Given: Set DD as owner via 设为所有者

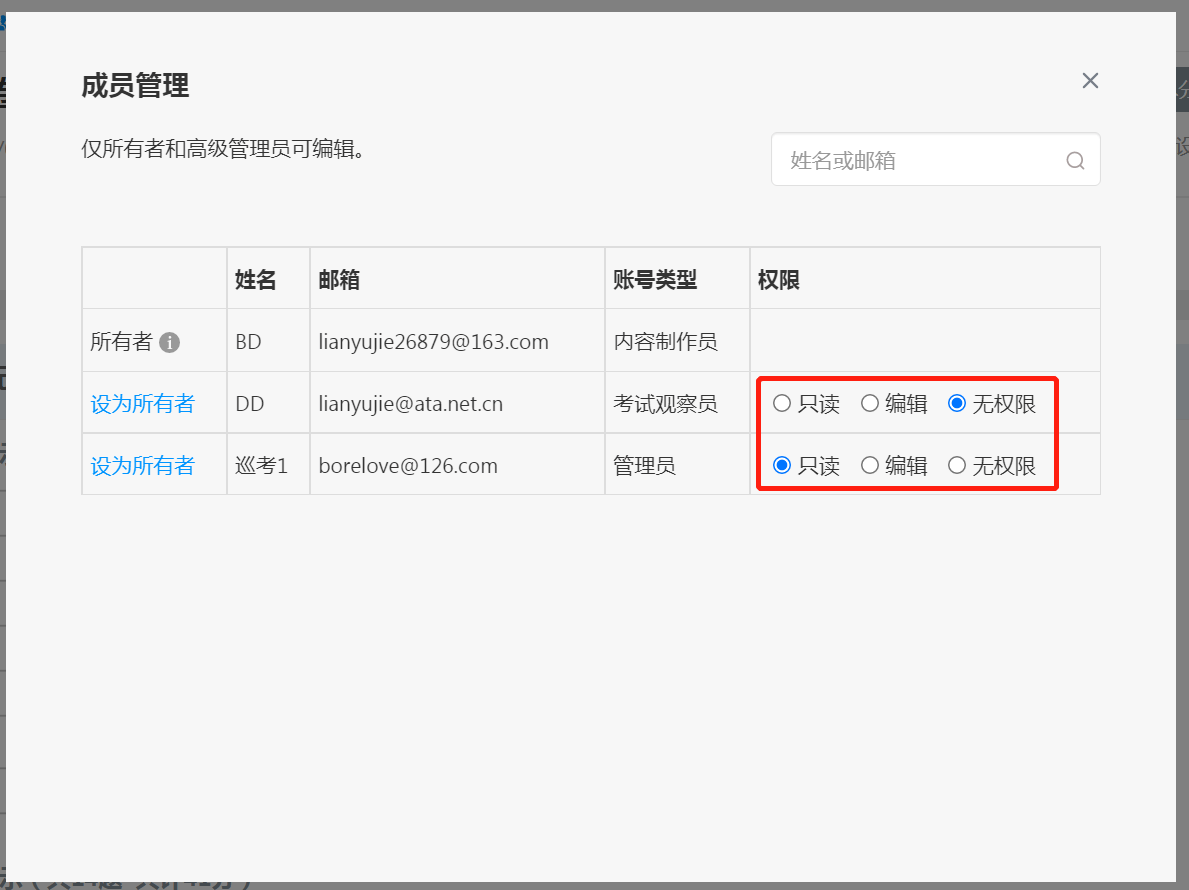Looking at the screenshot, I should pos(143,403).
